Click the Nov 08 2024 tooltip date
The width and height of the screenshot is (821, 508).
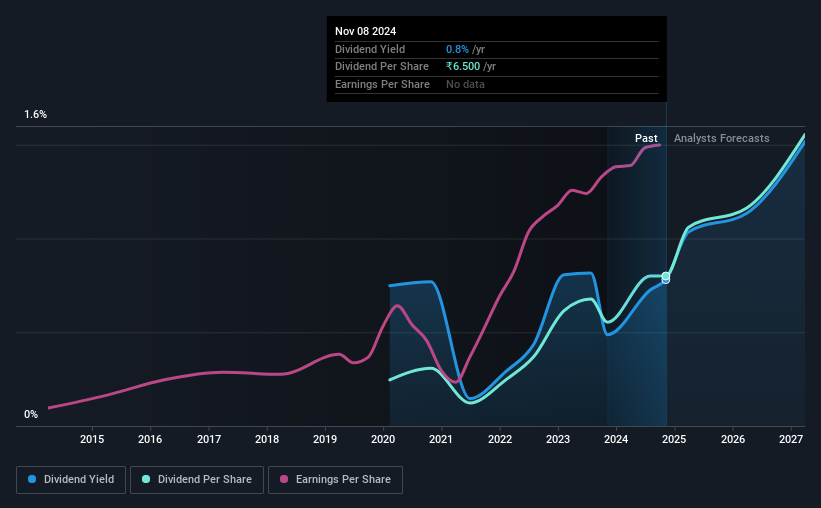coord(365,31)
